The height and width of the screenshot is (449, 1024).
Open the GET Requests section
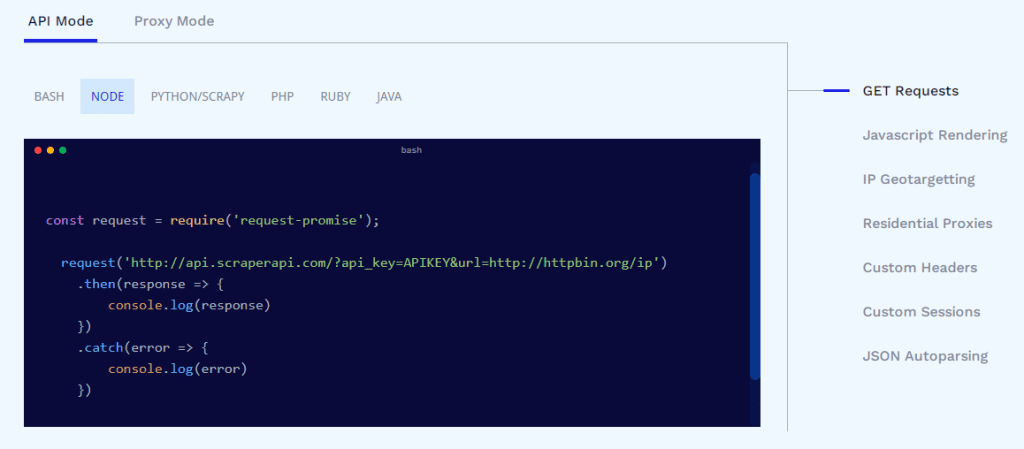(910, 91)
